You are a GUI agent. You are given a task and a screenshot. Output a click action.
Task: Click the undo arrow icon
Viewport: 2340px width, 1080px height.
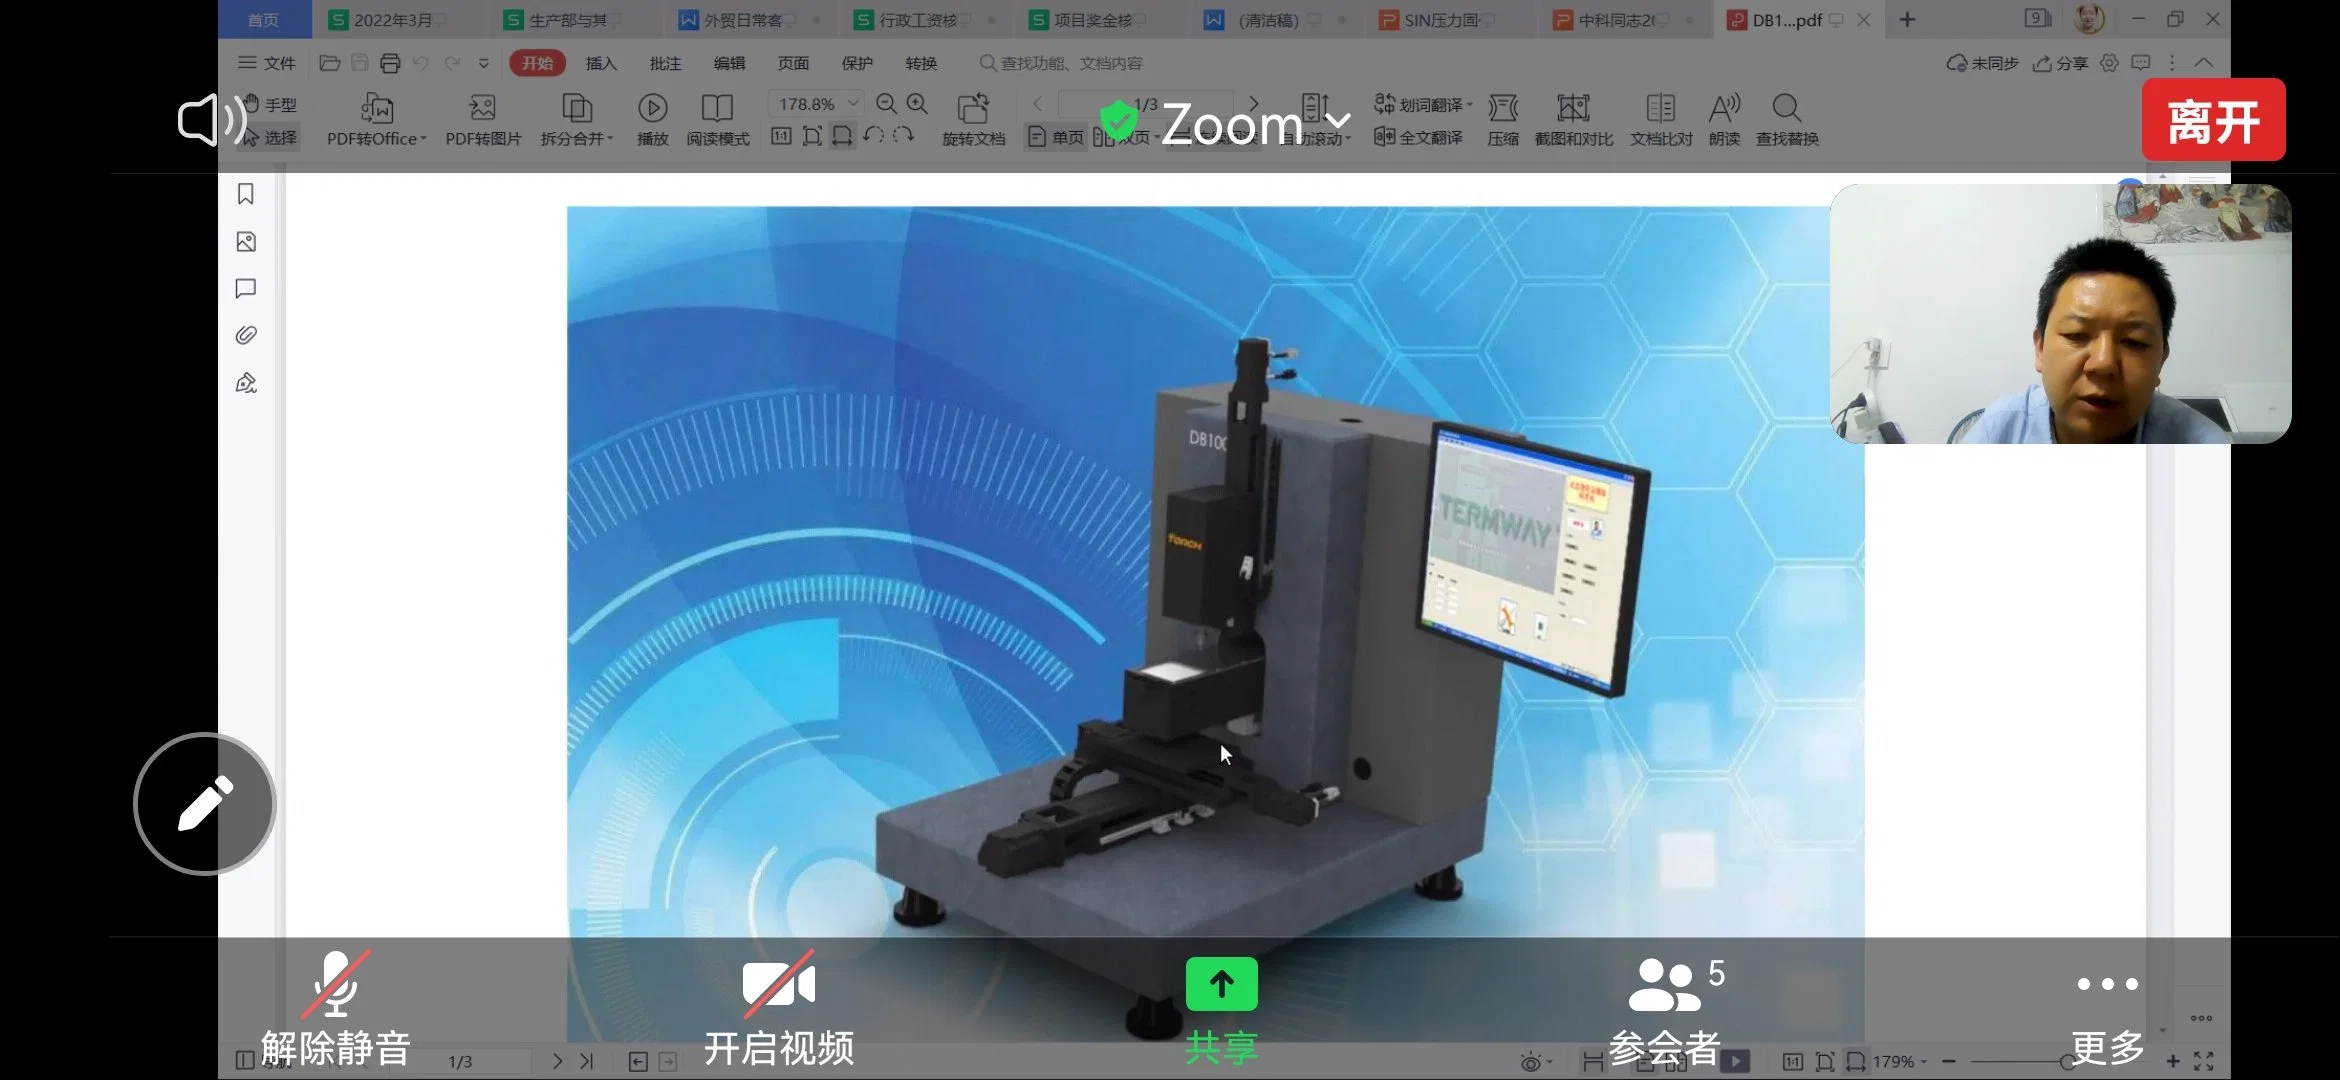[421, 63]
